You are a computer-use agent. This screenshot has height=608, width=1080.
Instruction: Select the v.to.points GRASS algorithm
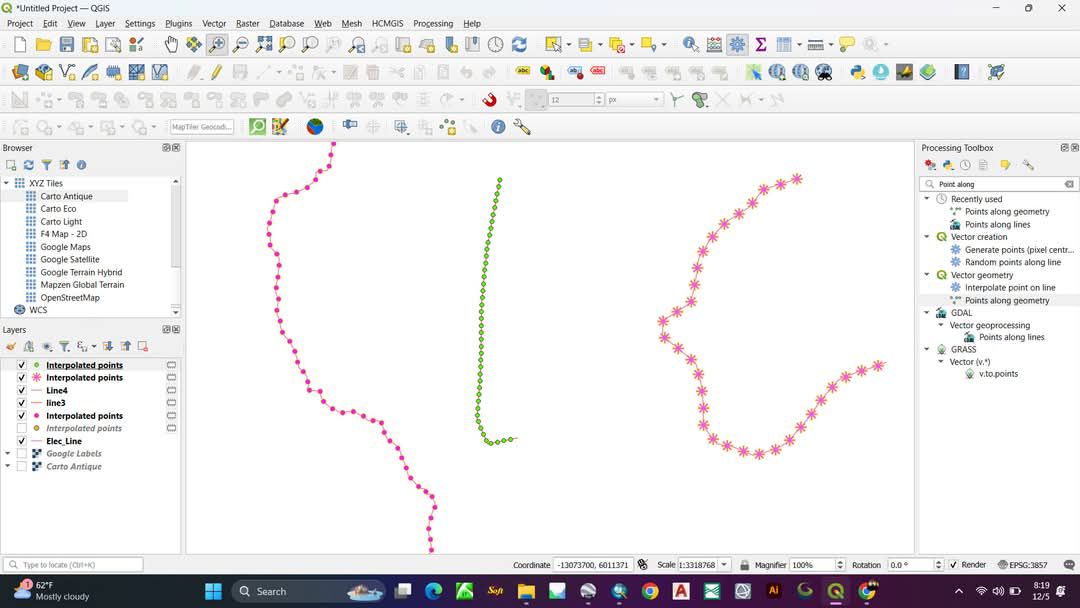pos(998,374)
